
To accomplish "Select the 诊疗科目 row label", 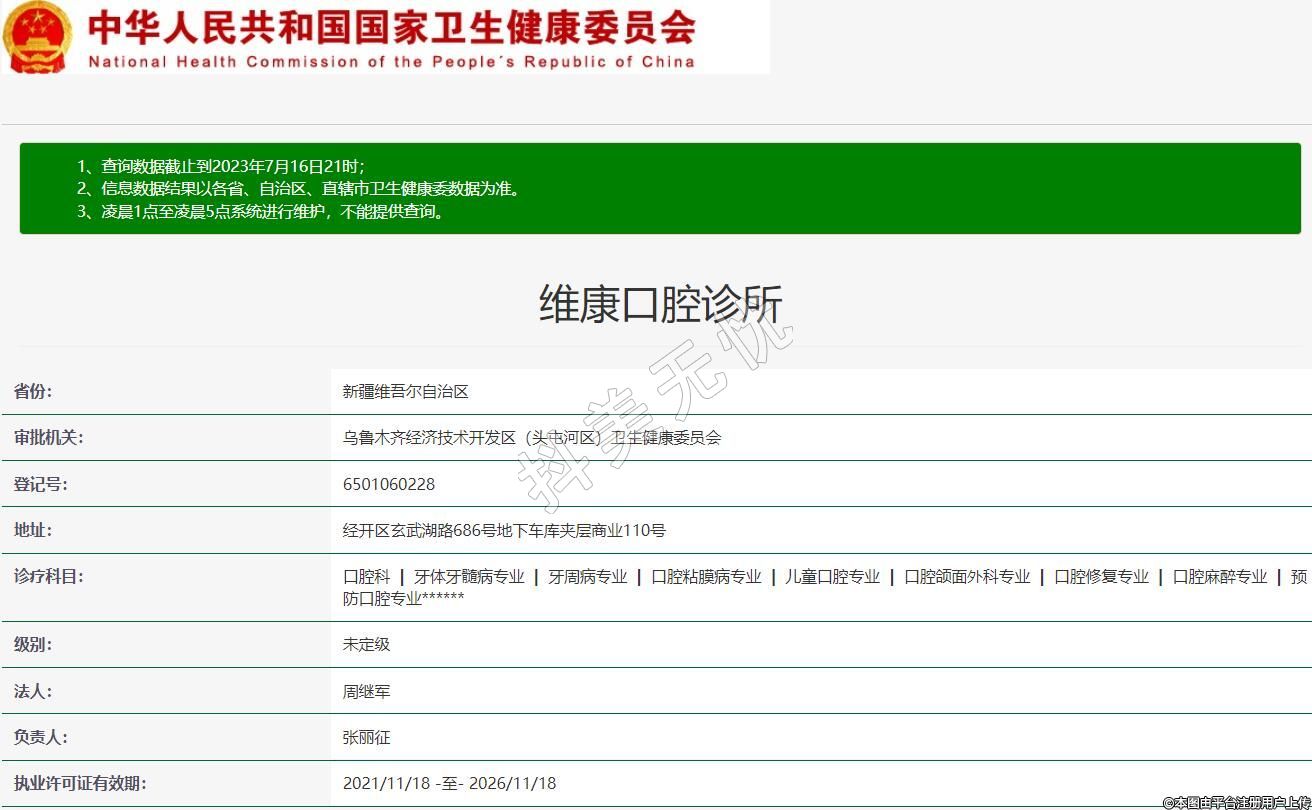I will tap(48, 576).
